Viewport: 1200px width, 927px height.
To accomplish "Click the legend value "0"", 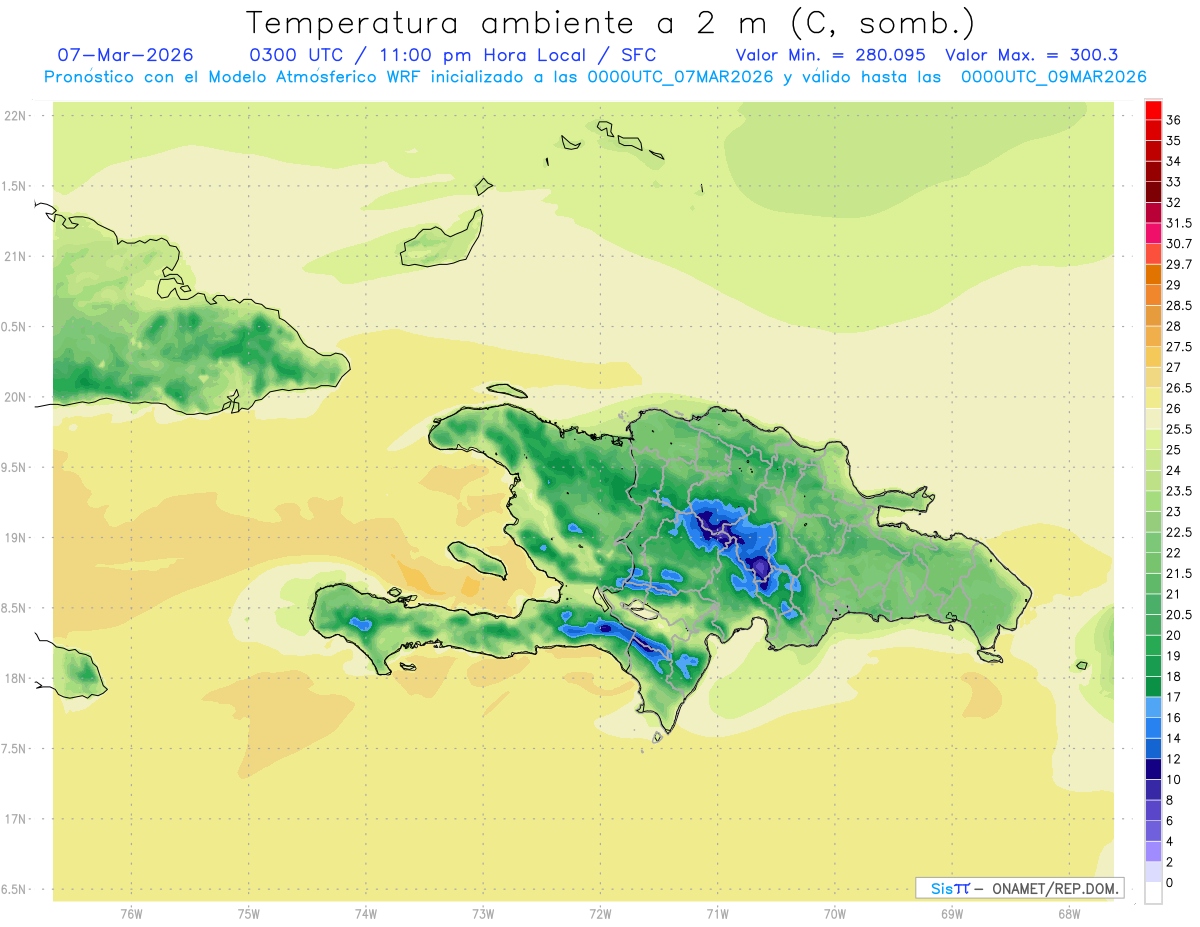I will 1170,883.
